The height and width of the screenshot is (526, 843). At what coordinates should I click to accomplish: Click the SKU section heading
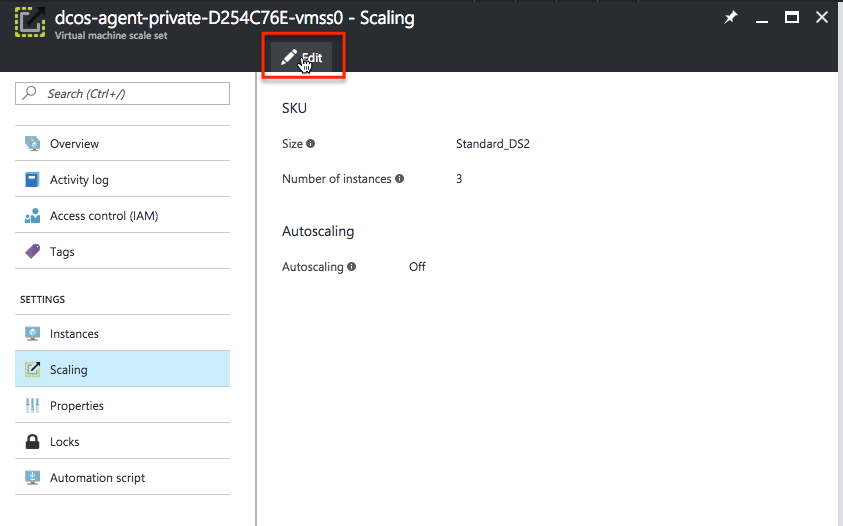point(295,108)
